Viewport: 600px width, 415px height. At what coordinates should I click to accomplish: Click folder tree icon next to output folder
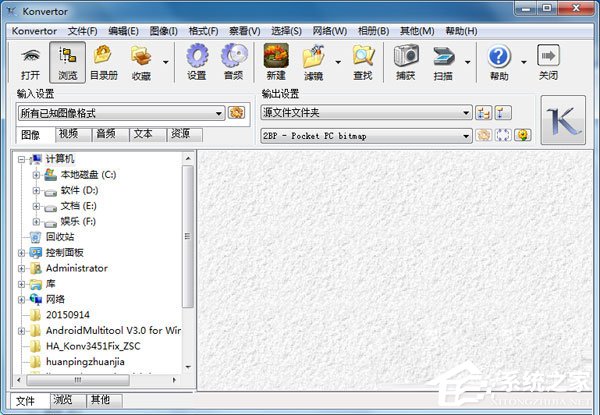[x=483, y=113]
